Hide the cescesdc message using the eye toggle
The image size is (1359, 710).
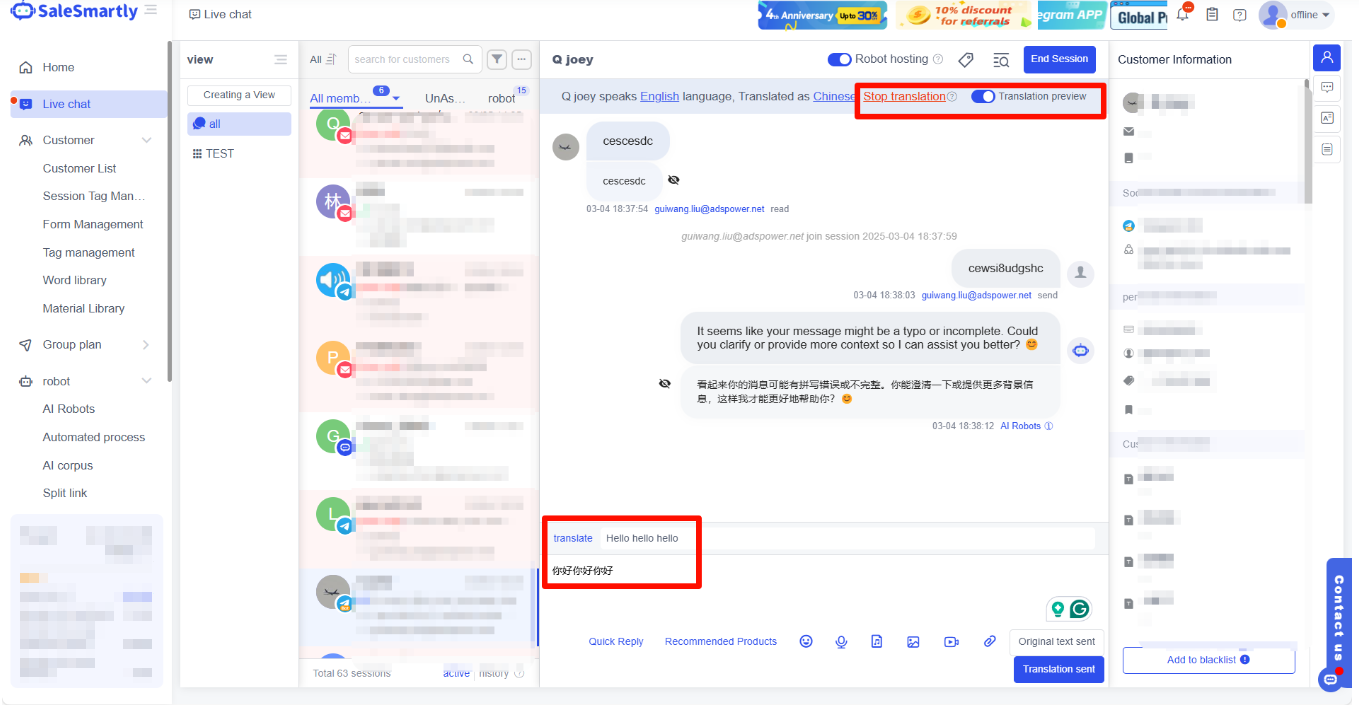pos(673,180)
